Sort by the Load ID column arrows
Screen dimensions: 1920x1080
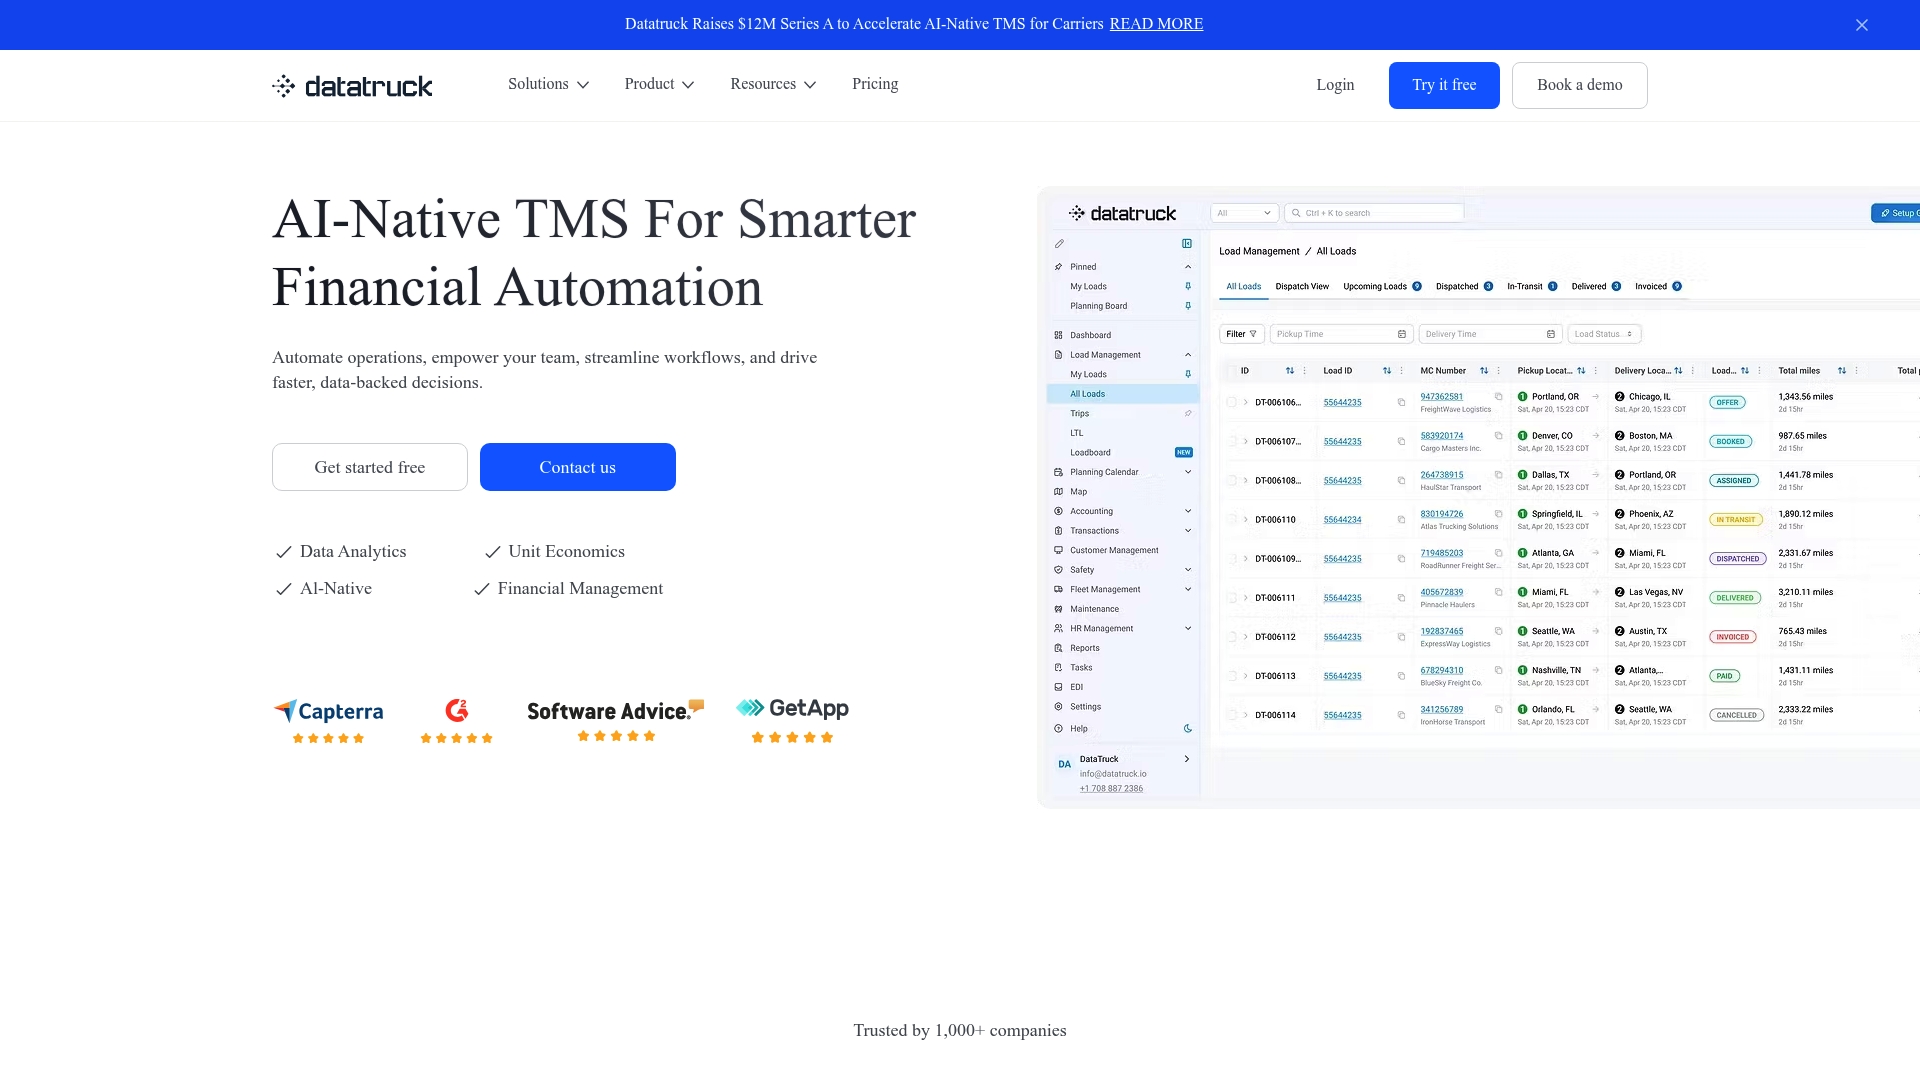[x=1387, y=371]
